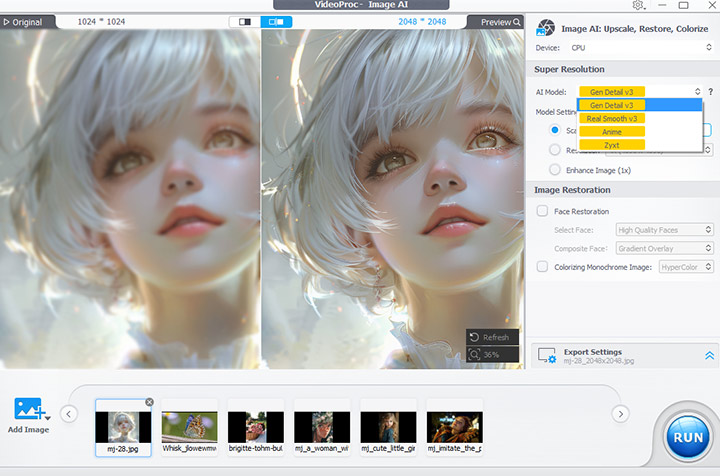Click the AI Model help question mark
This screenshot has width=720, height=476.
pyautogui.click(x=710, y=92)
